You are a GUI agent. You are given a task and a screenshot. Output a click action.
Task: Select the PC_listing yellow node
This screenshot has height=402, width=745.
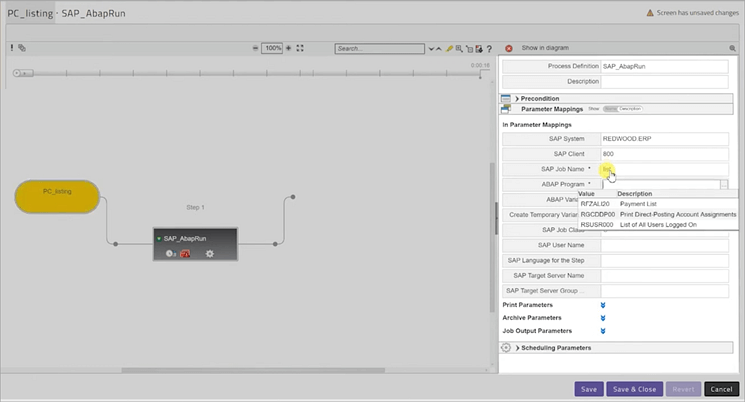[x=57, y=196]
